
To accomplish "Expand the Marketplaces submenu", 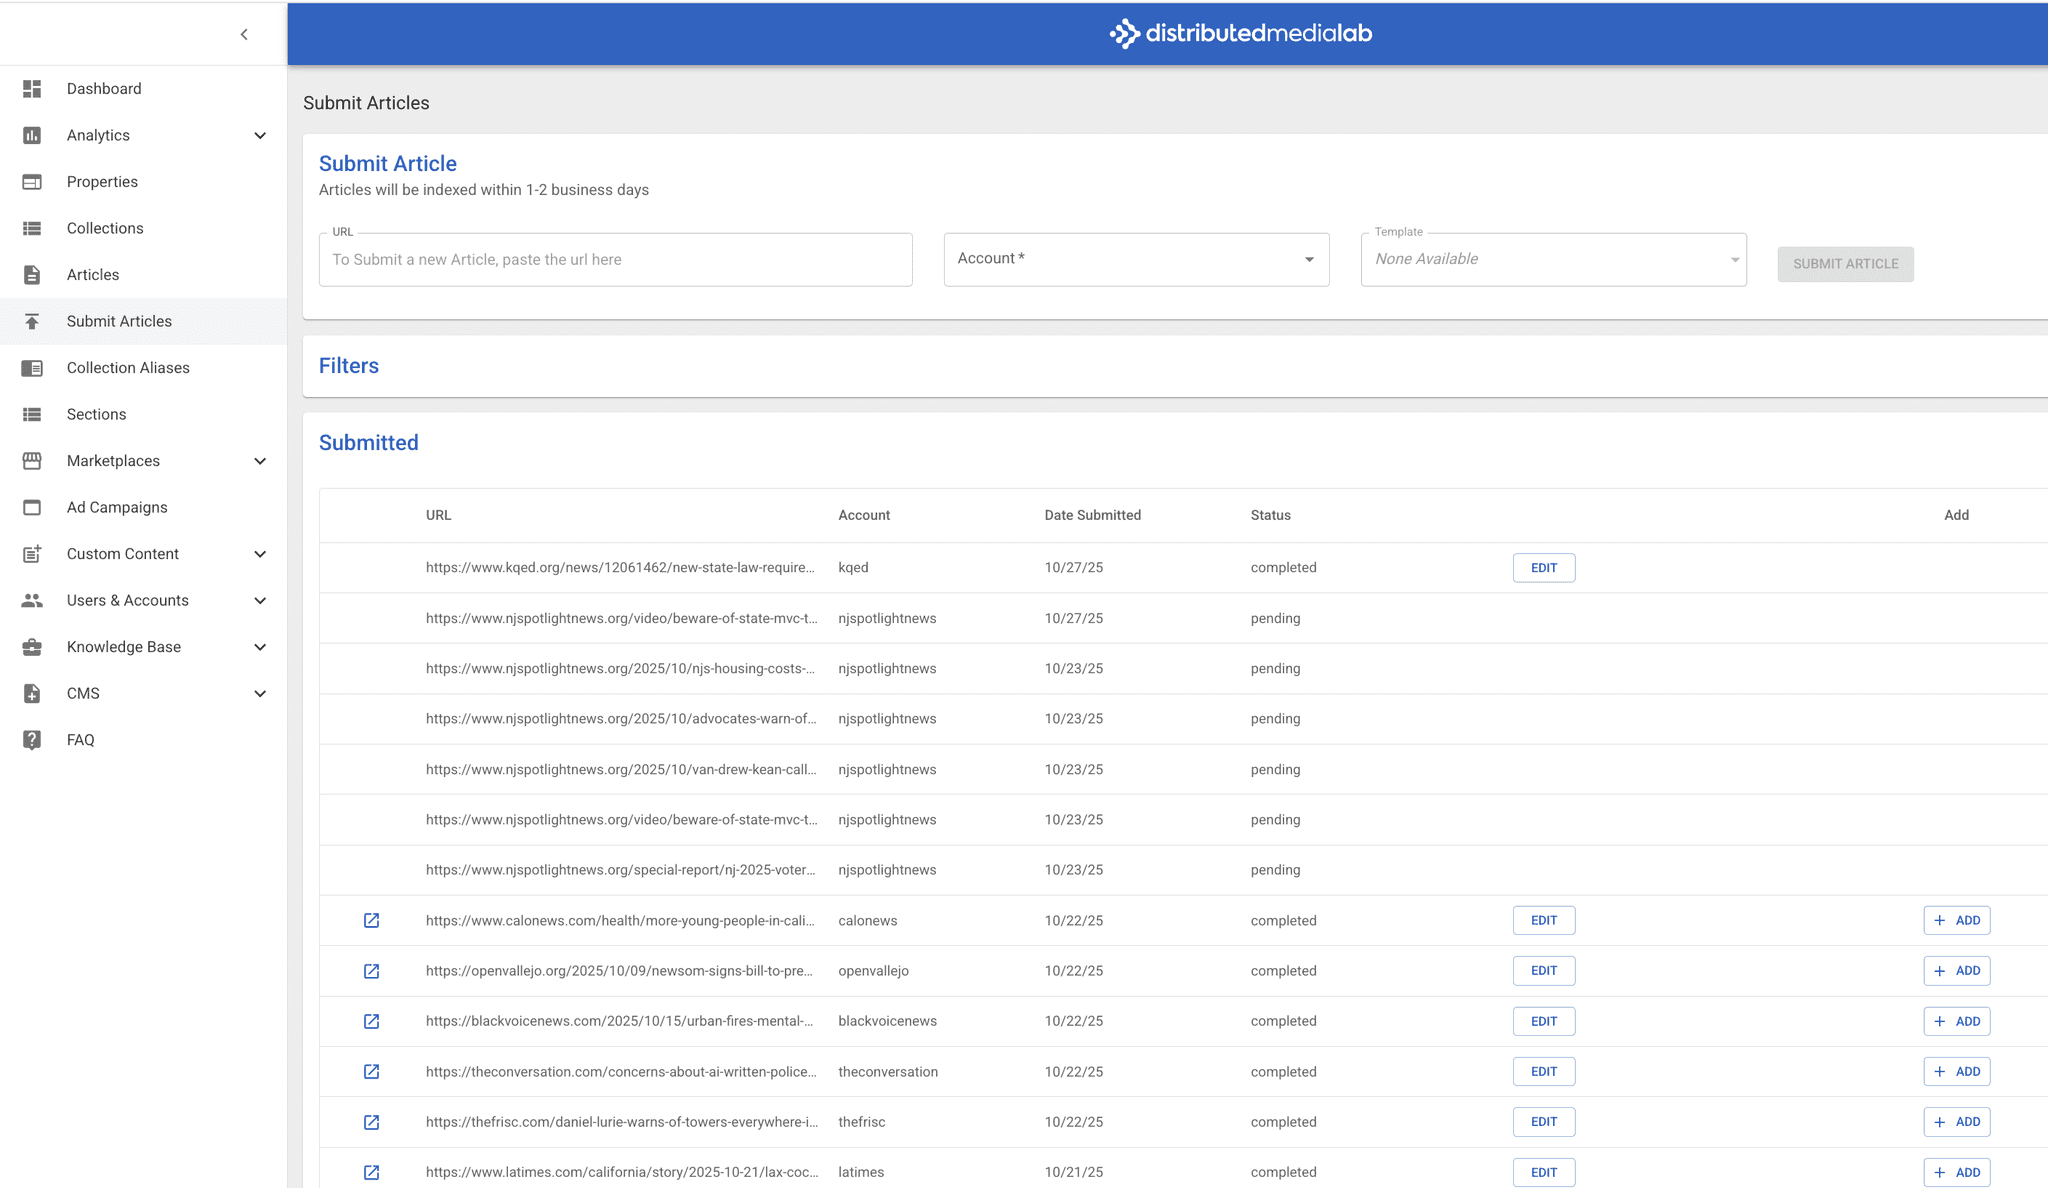I will pos(260,461).
